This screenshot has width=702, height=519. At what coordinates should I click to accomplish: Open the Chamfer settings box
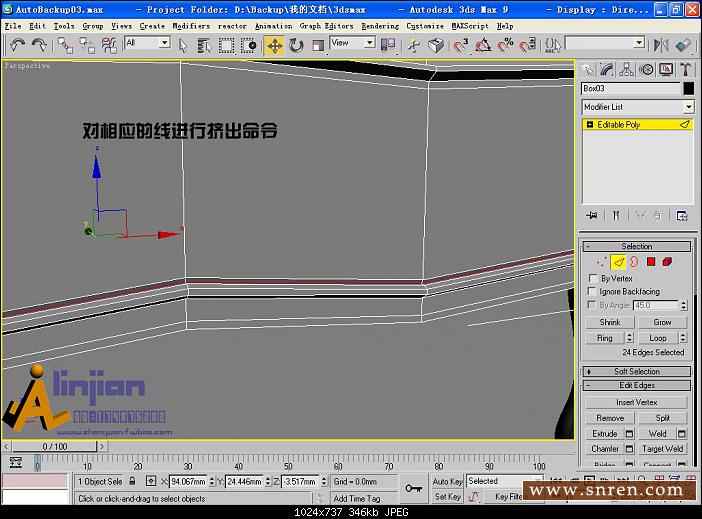point(629,449)
